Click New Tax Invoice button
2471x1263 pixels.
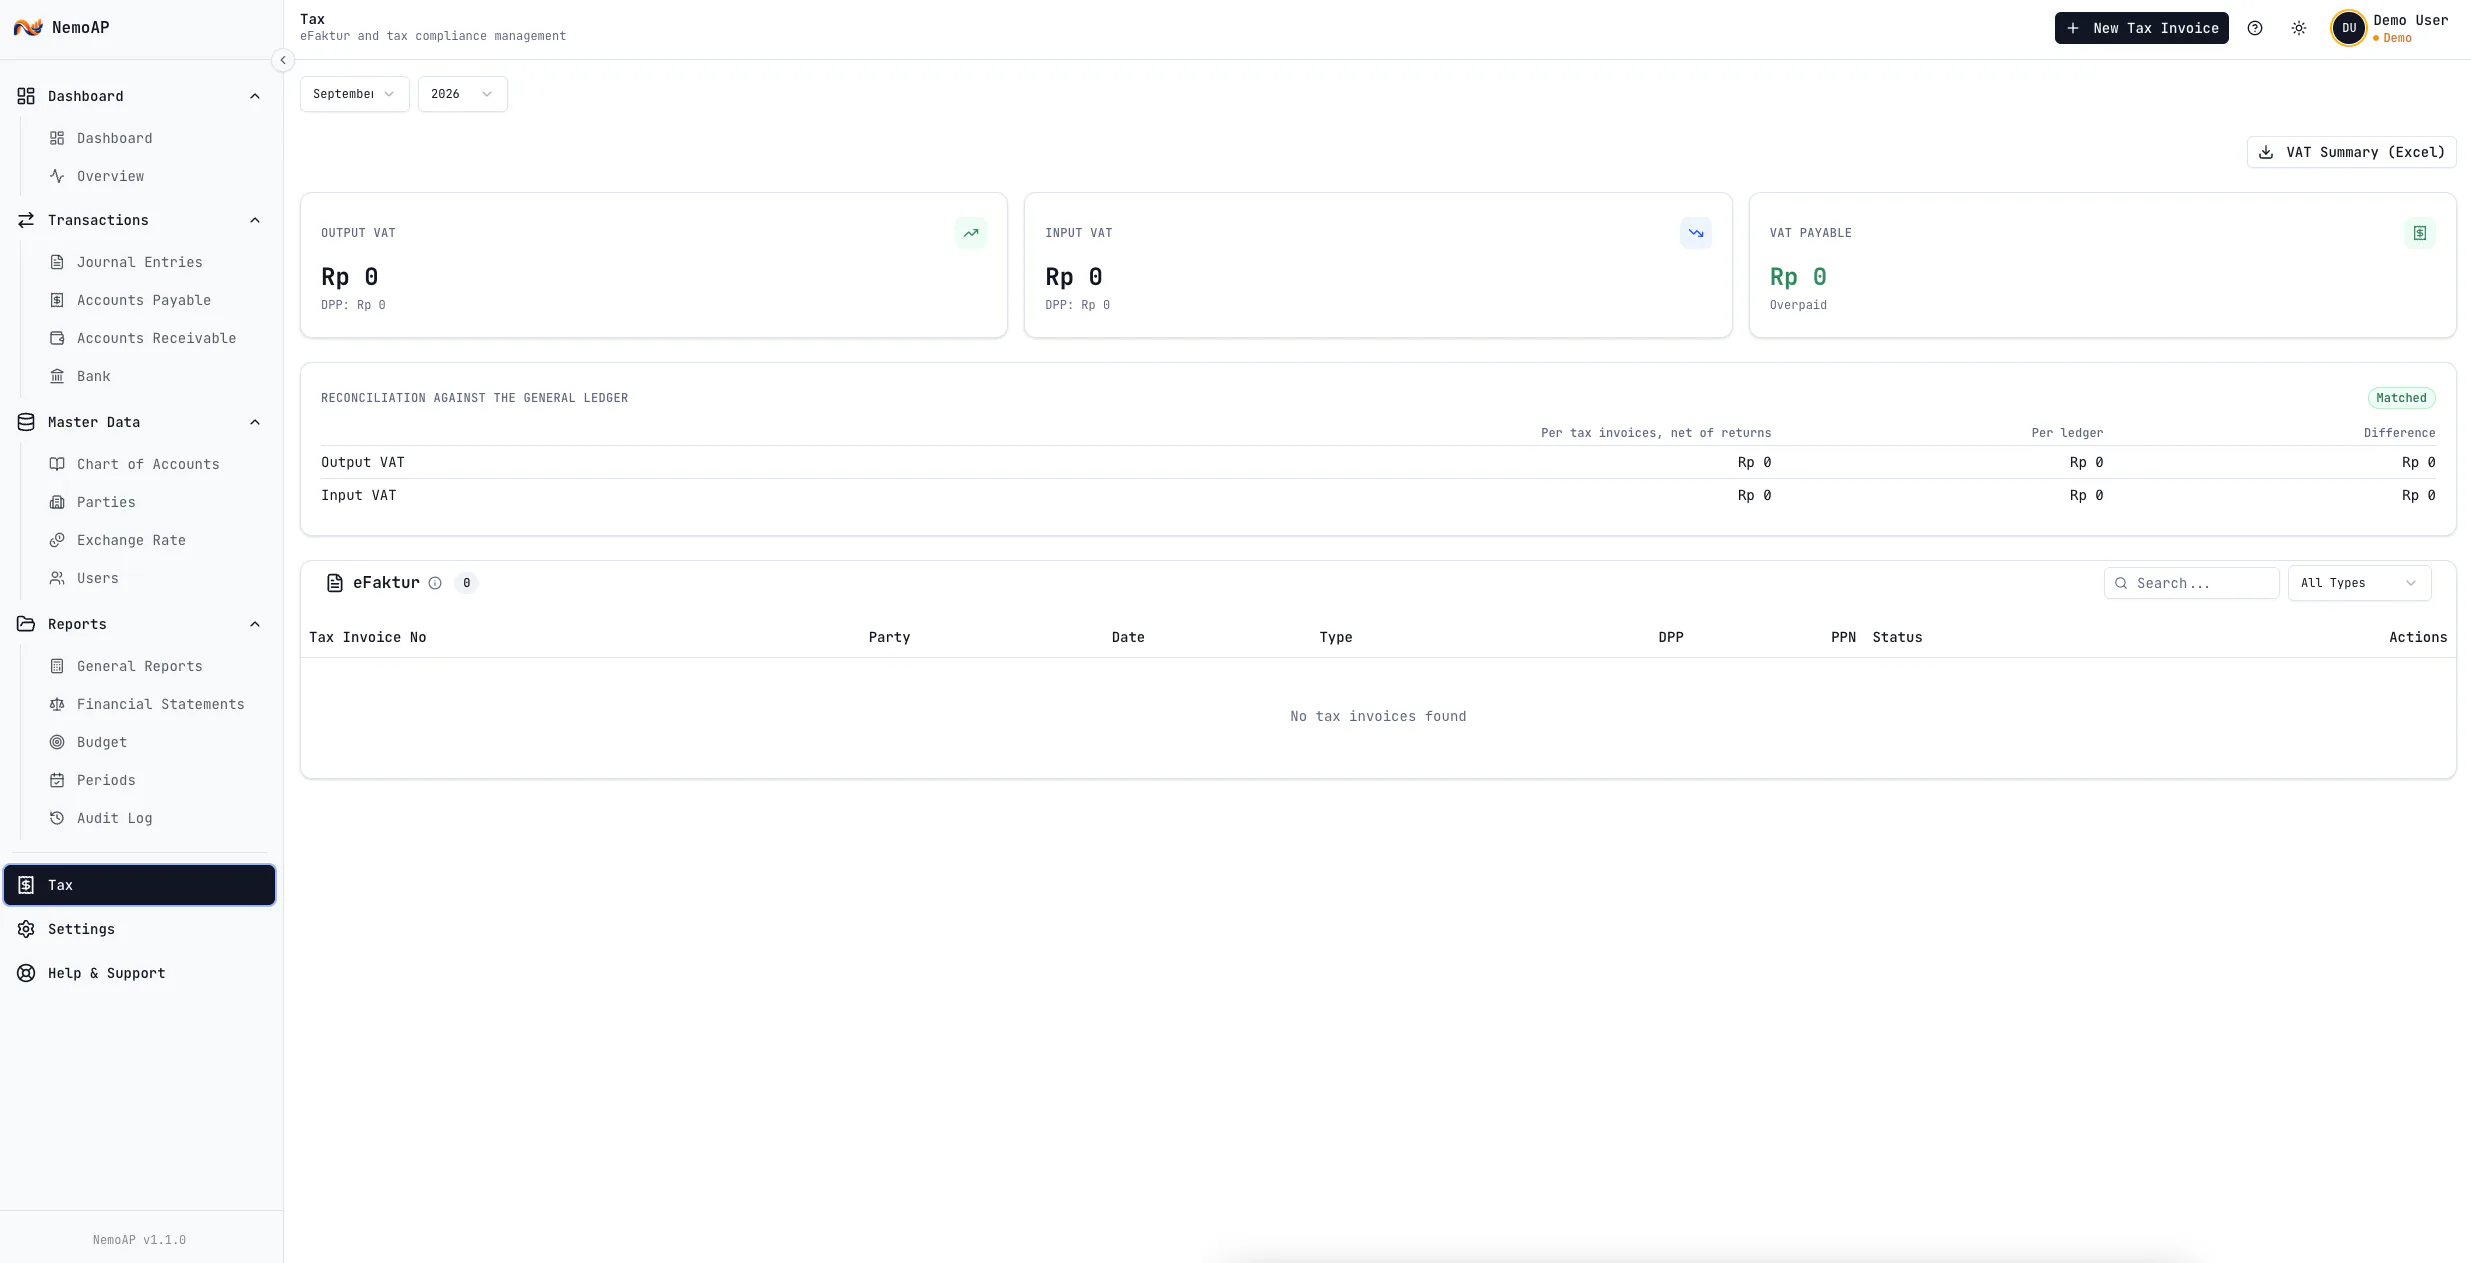(2141, 28)
